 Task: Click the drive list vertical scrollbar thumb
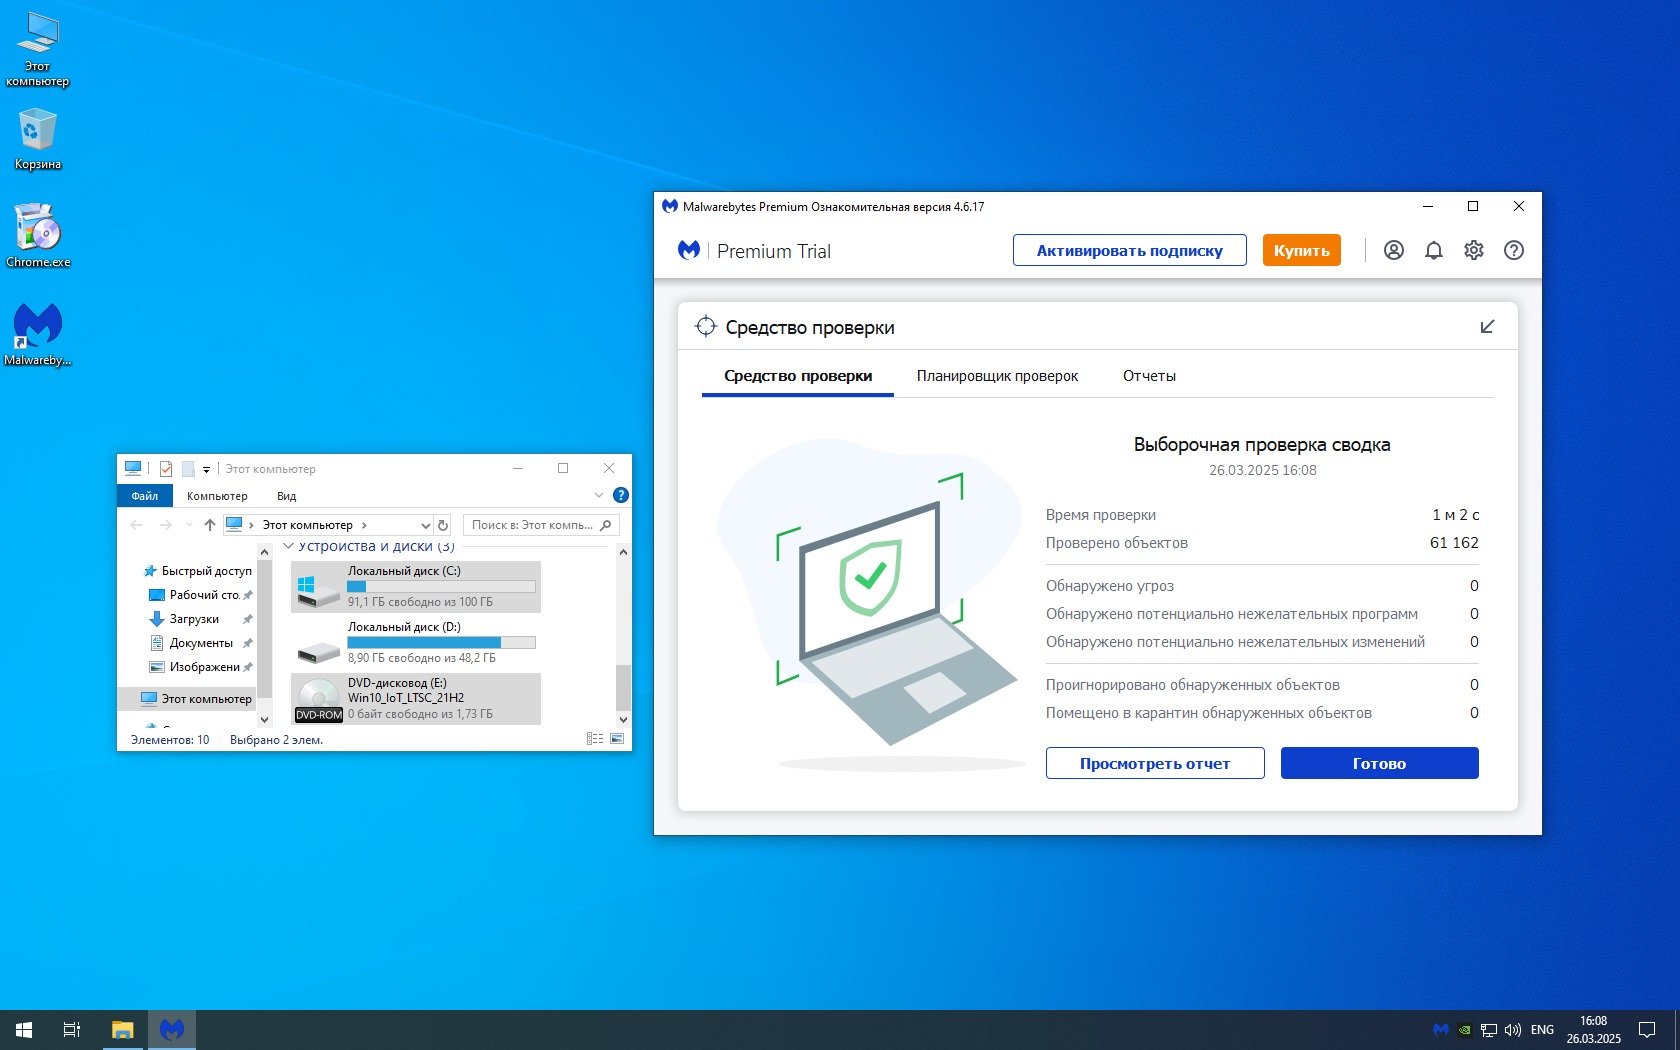(623, 687)
